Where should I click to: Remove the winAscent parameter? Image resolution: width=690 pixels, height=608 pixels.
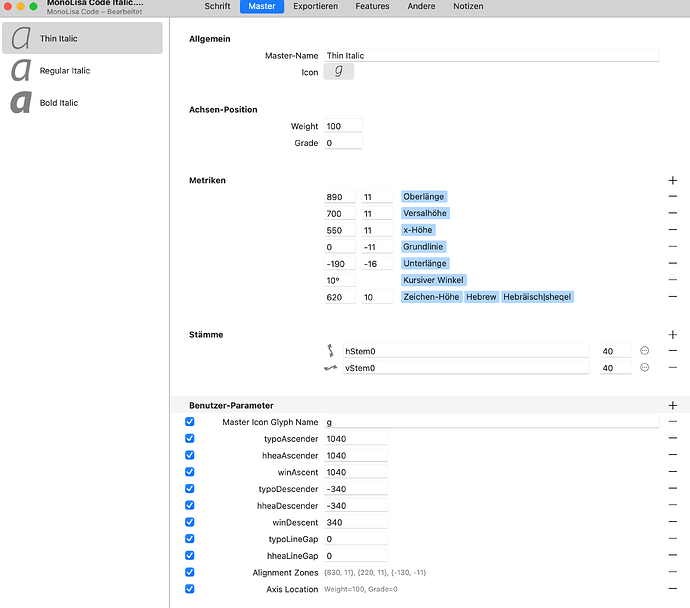(672, 472)
